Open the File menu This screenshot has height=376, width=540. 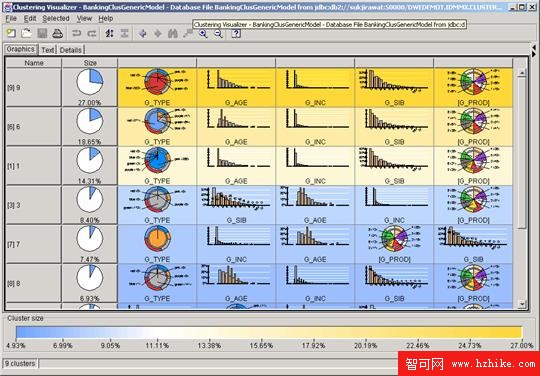pyautogui.click(x=11, y=18)
